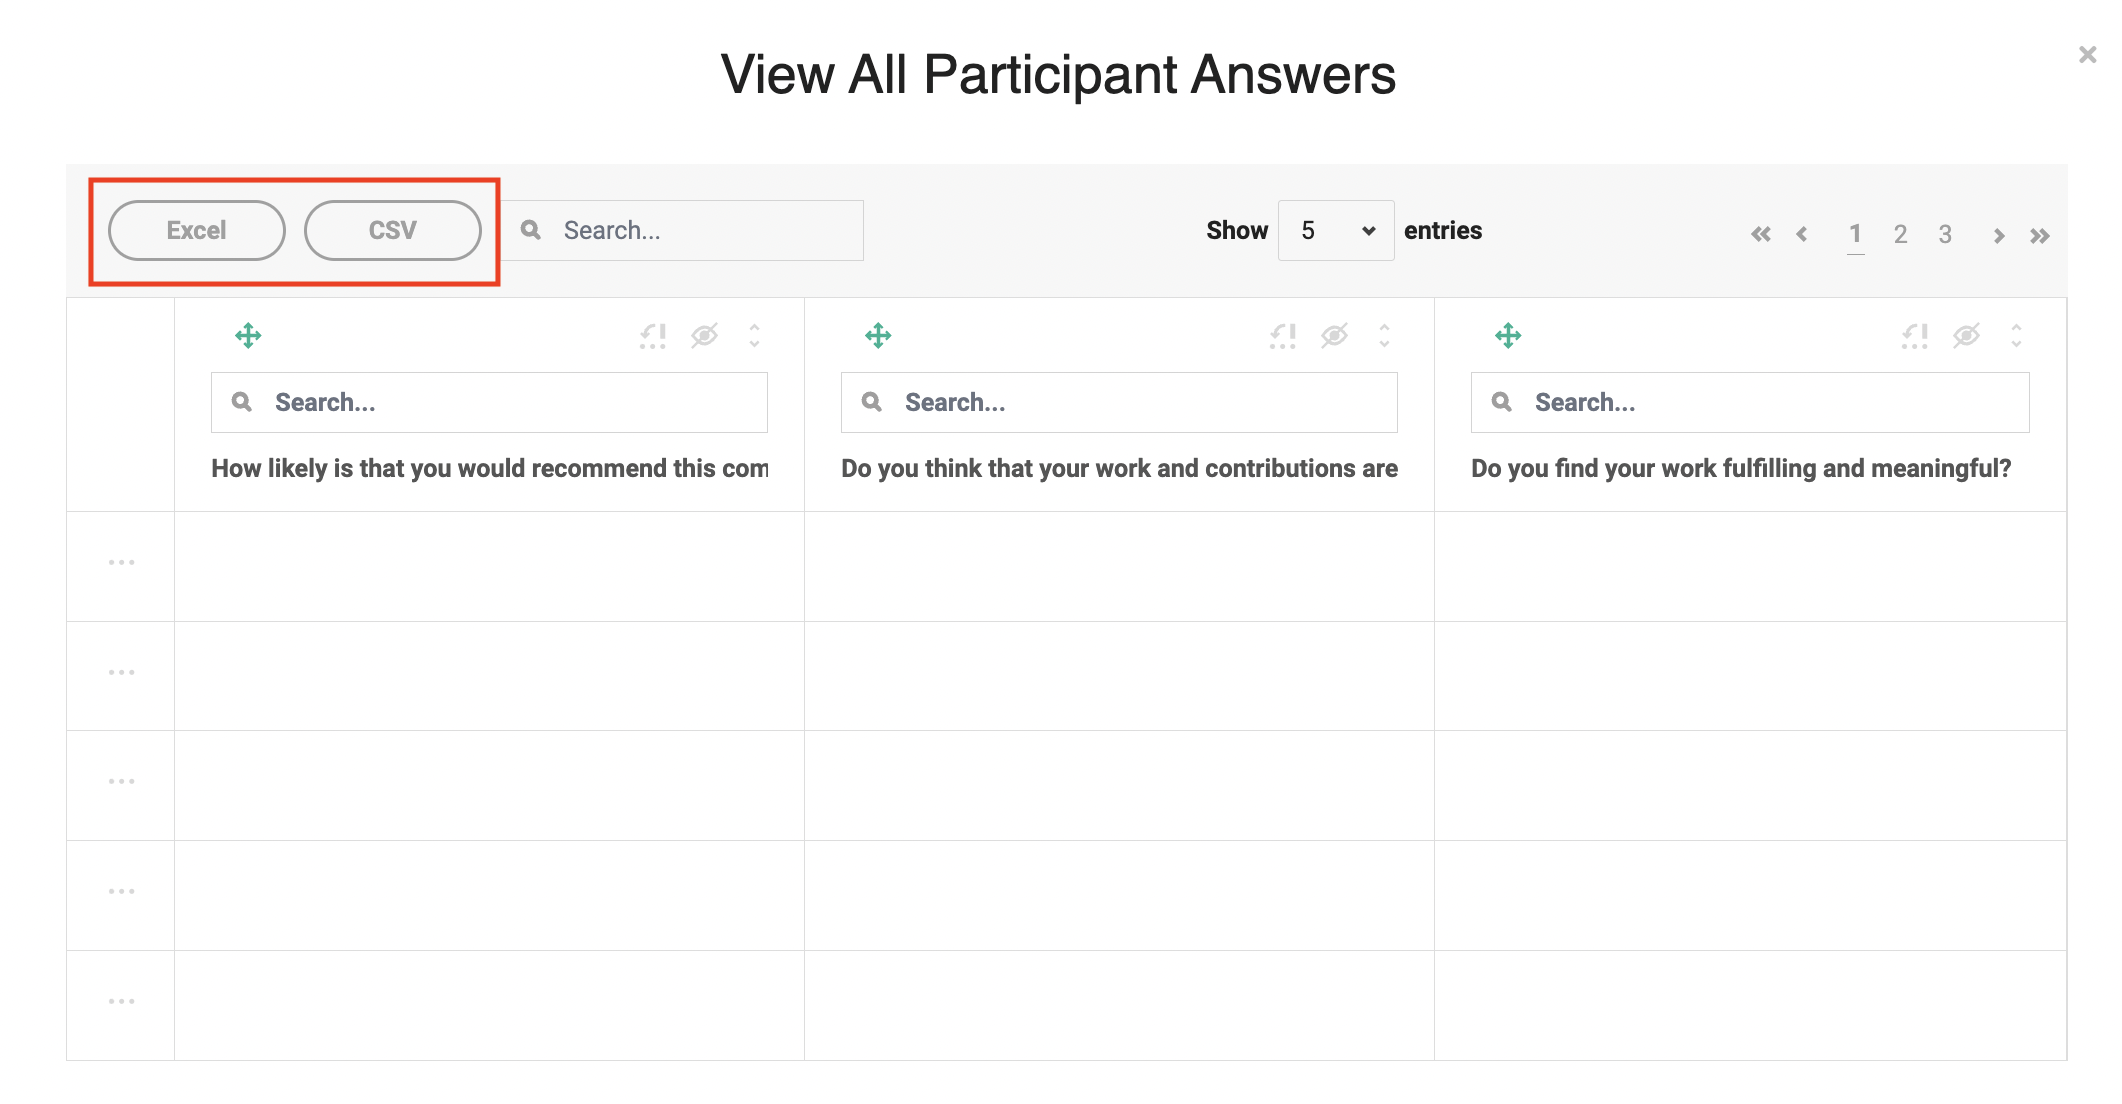
Task: Click missing-data icon in contributions column
Action: click(x=1283, y=336)
